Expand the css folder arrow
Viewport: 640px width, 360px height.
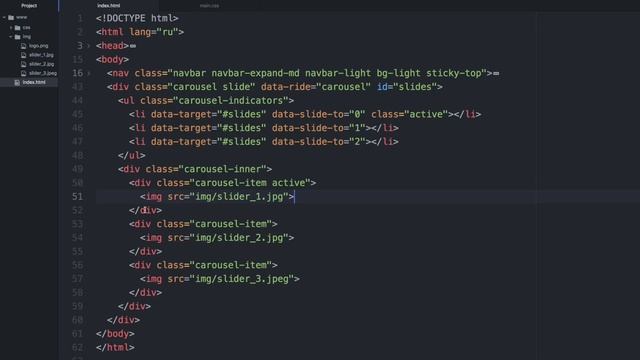11,28
